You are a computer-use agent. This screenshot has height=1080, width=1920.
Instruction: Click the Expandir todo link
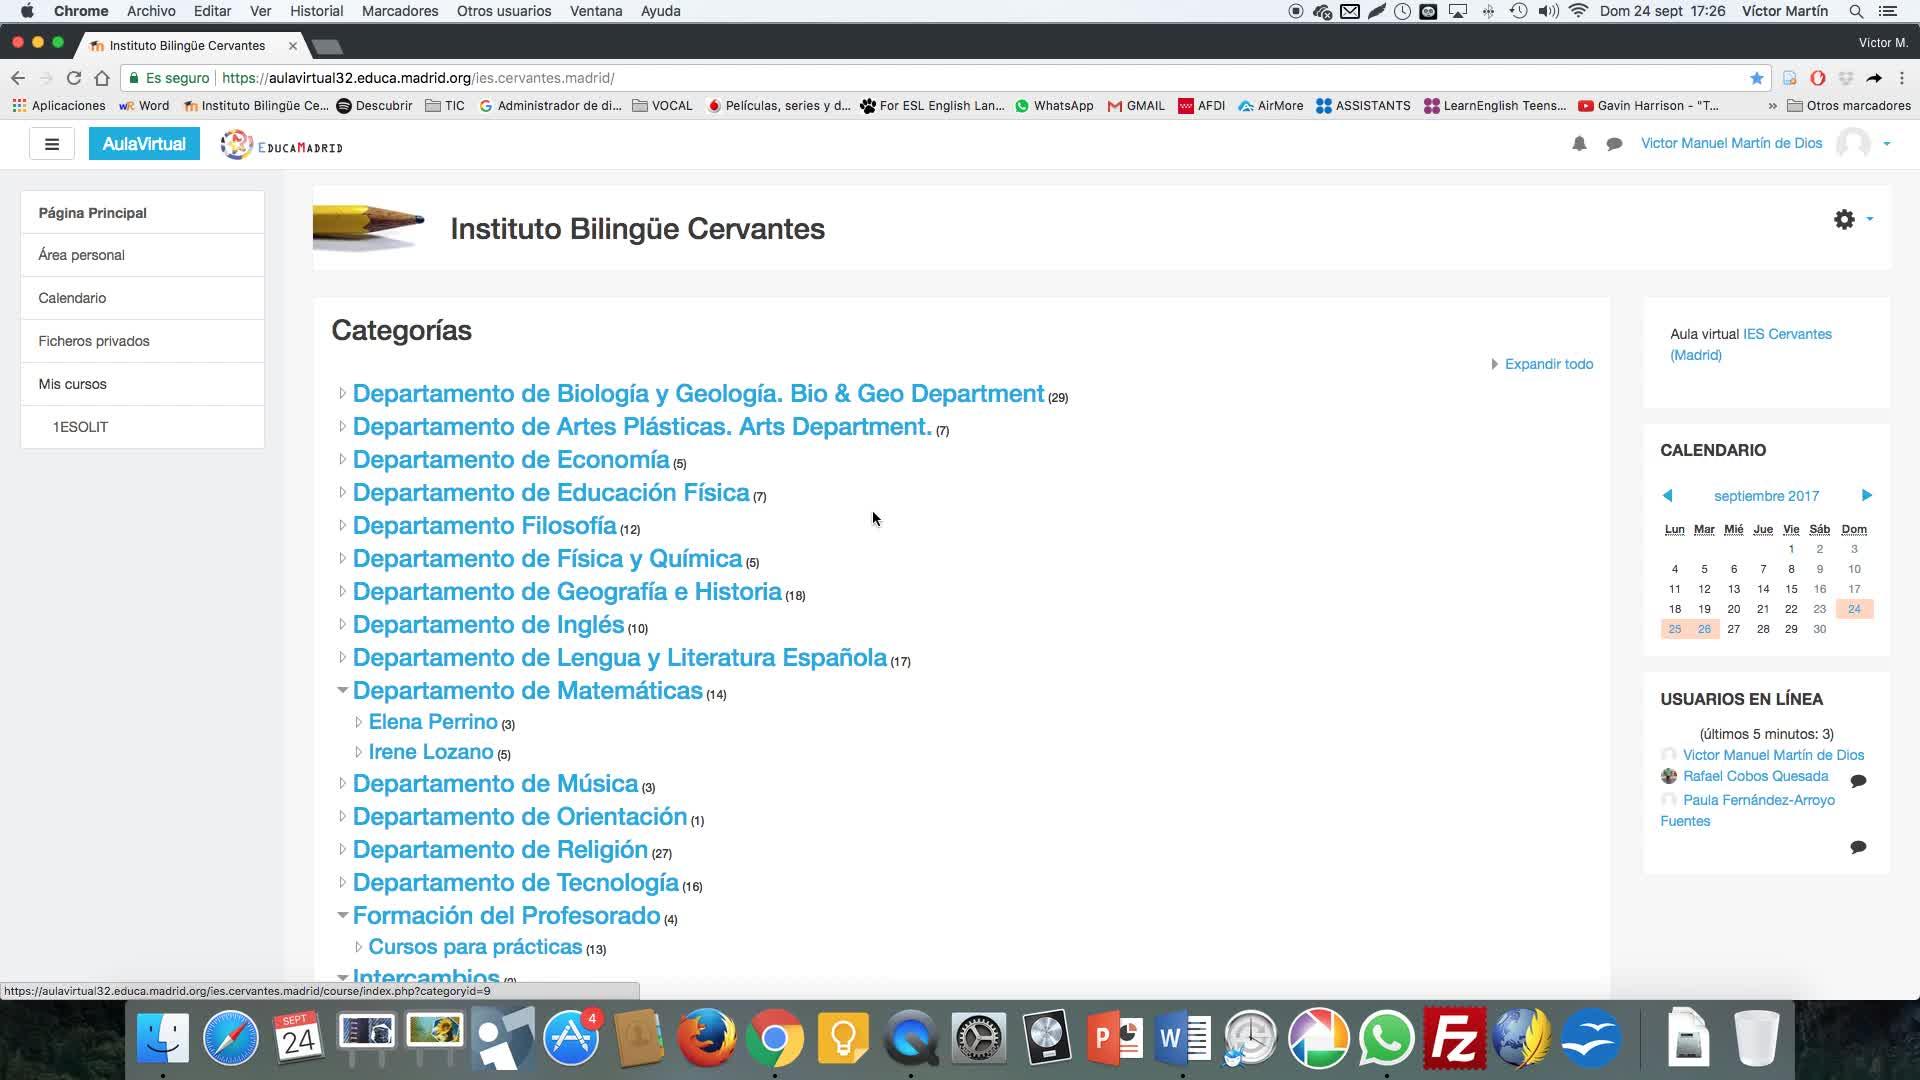click(1548, 364)
